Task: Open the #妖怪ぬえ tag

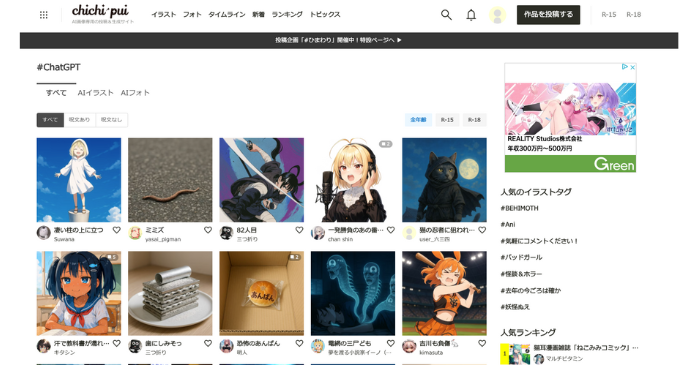Action: click(x=515, y=307)
